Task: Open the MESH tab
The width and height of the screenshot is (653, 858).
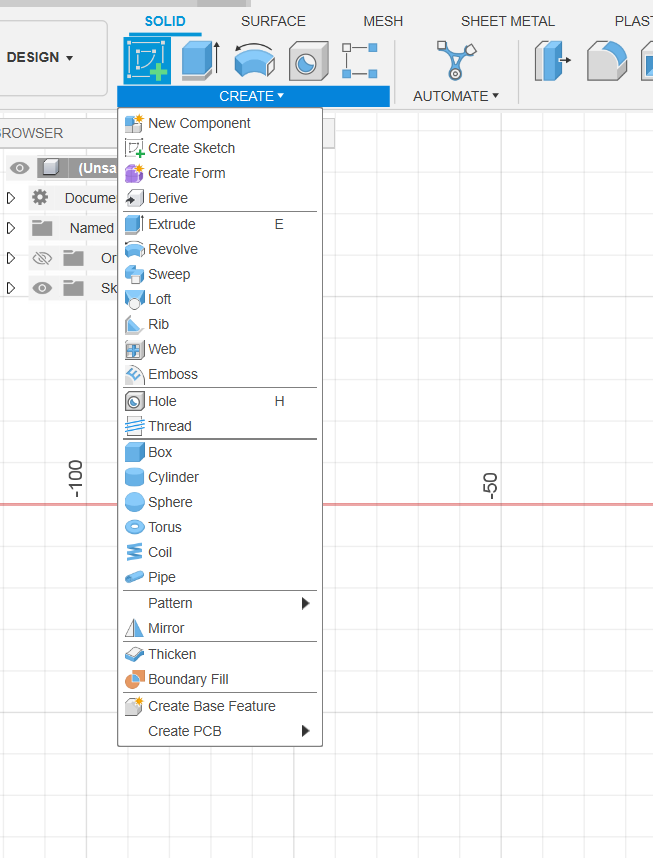Action: (x=383, y=21)
